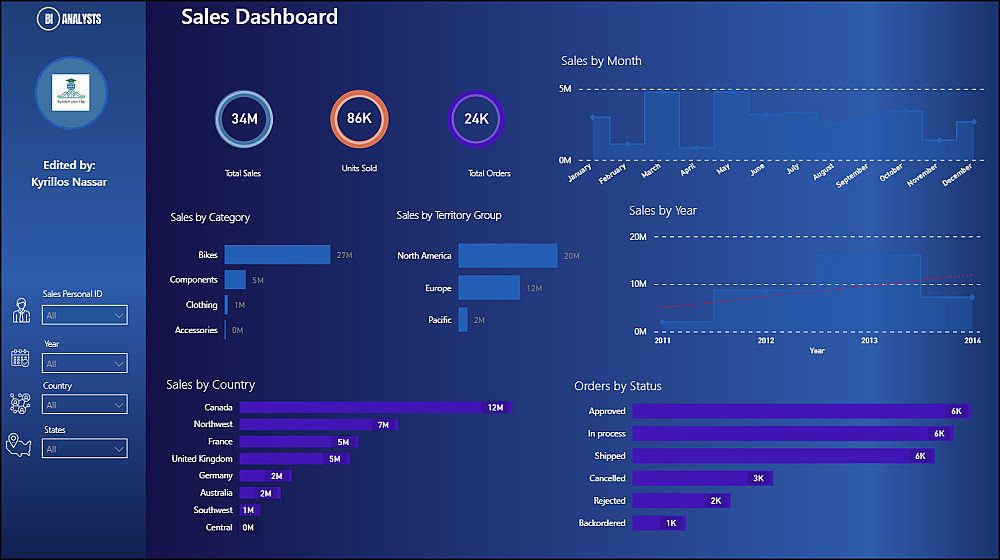Image resolution: width=1000 pixels, height=560 pixels.
Task: Click the Sales Dashboard heading
Action: pos(260,17)
